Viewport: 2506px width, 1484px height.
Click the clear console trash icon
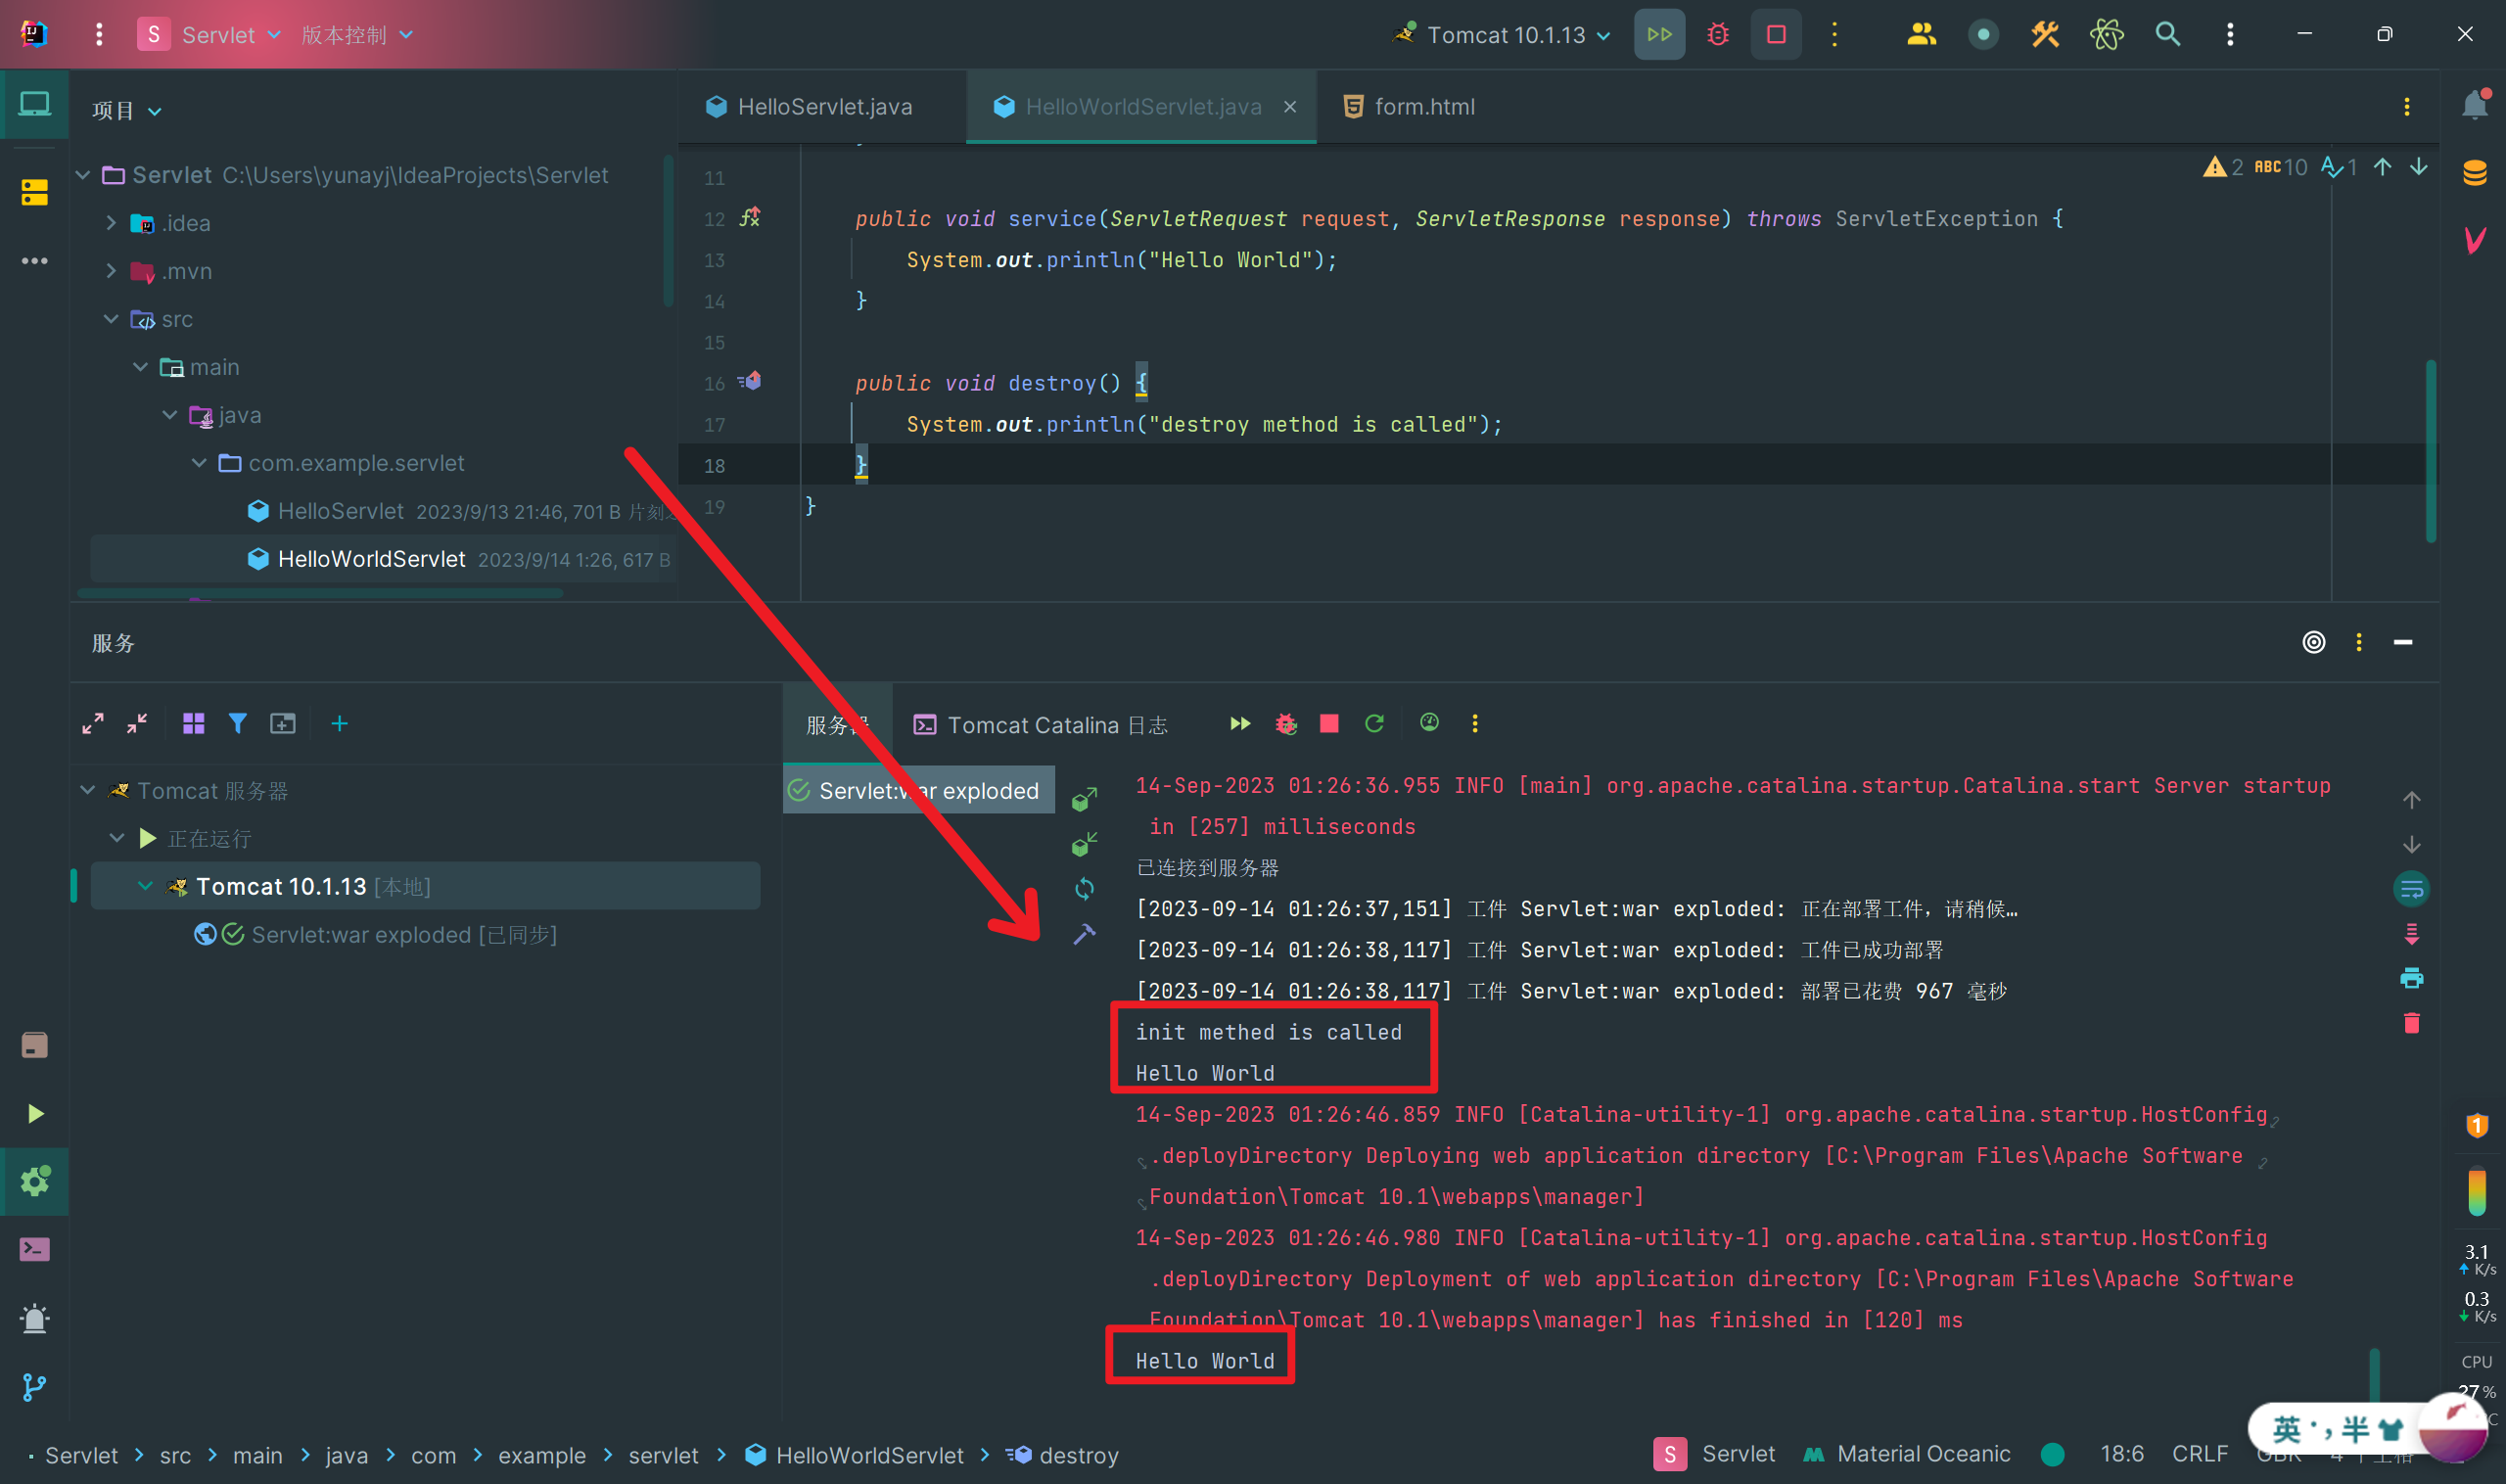(2411, 1023)
